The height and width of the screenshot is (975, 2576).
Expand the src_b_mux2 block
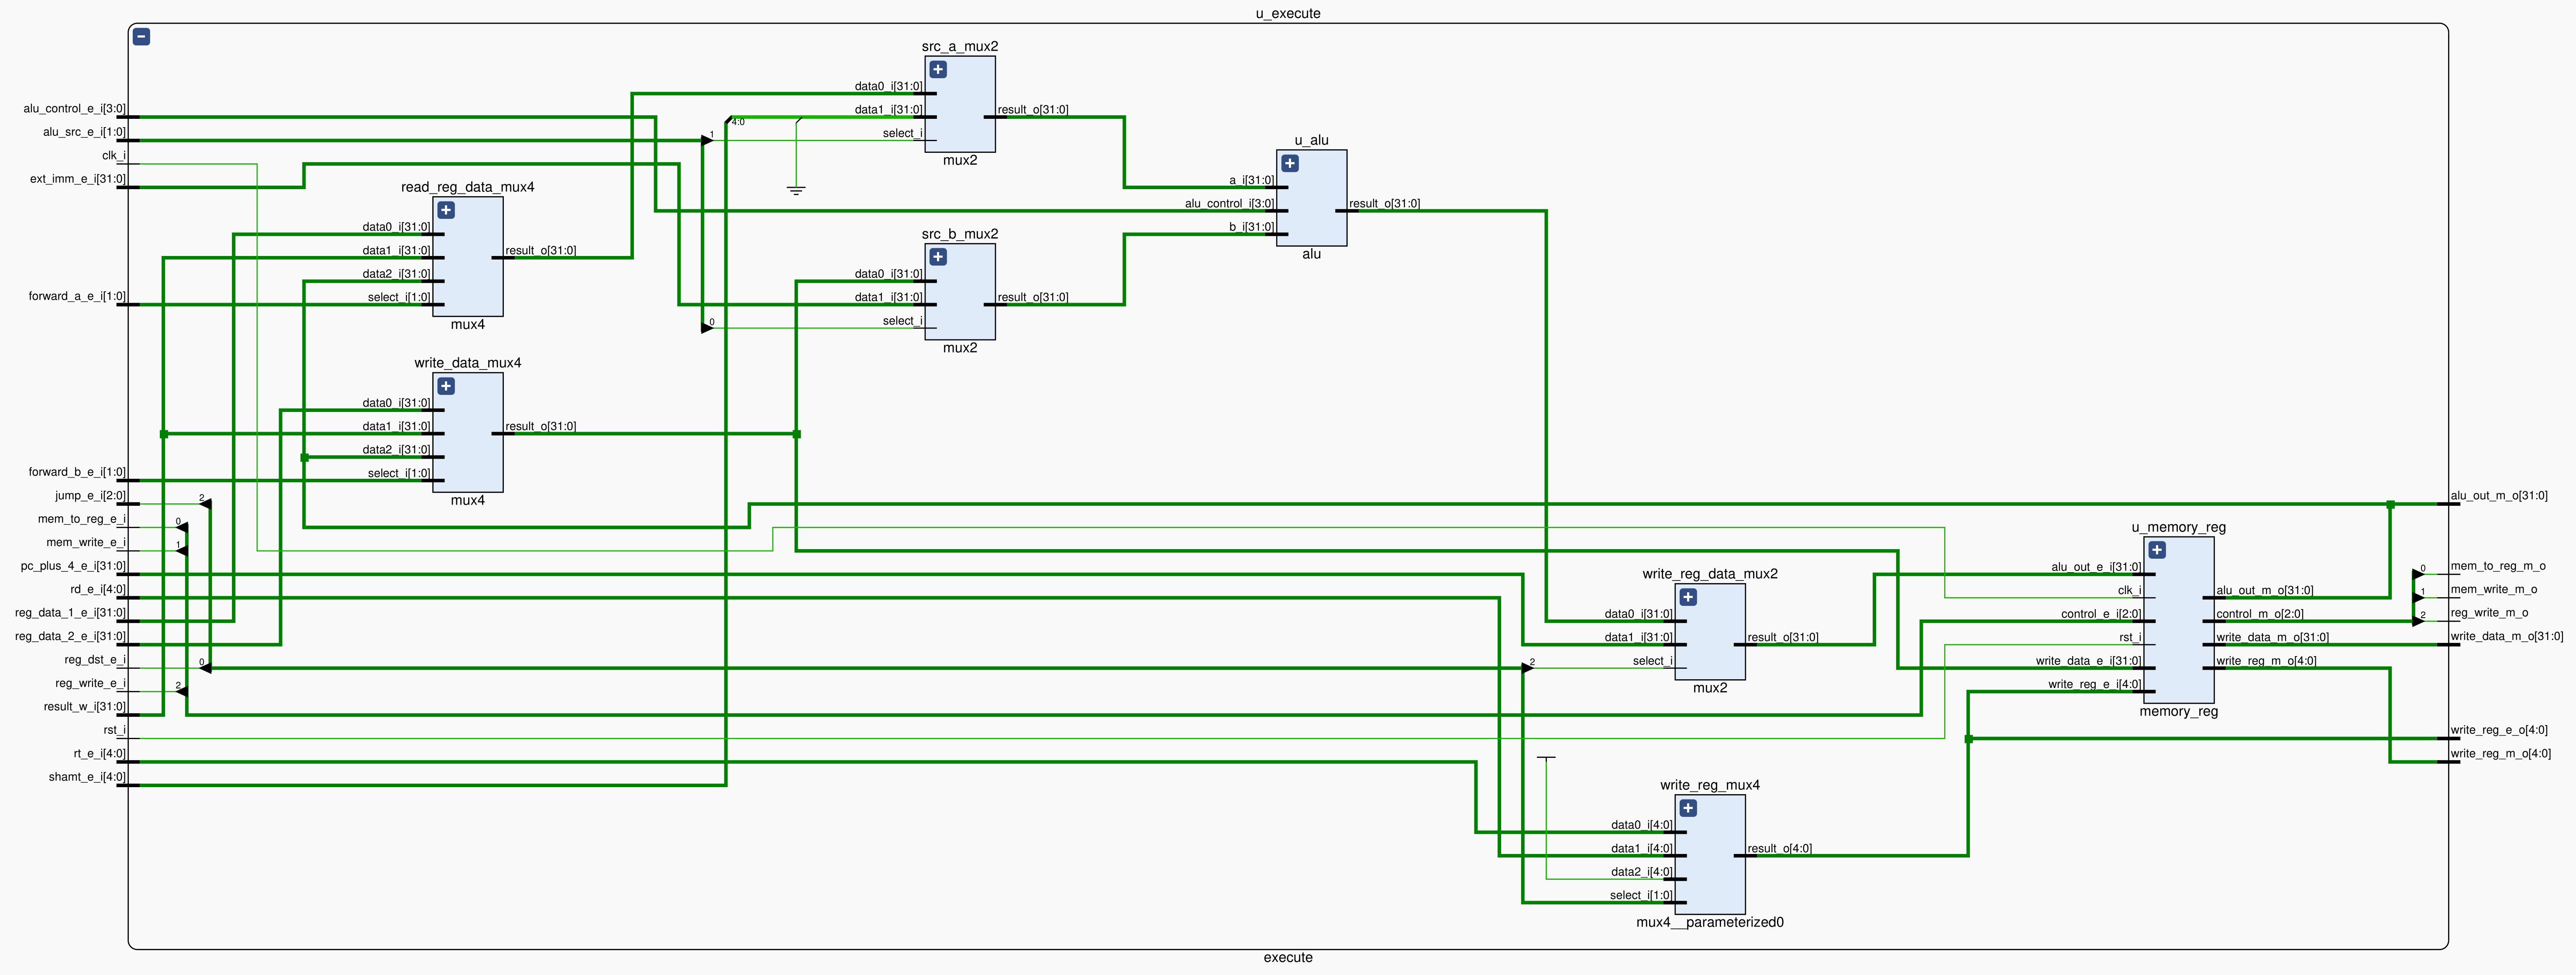(938, 257)
